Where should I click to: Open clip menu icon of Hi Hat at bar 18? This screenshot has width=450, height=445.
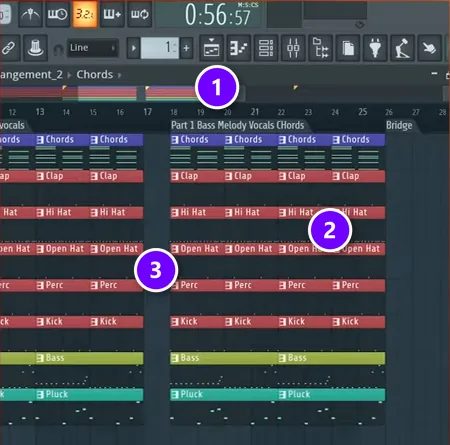175,212
